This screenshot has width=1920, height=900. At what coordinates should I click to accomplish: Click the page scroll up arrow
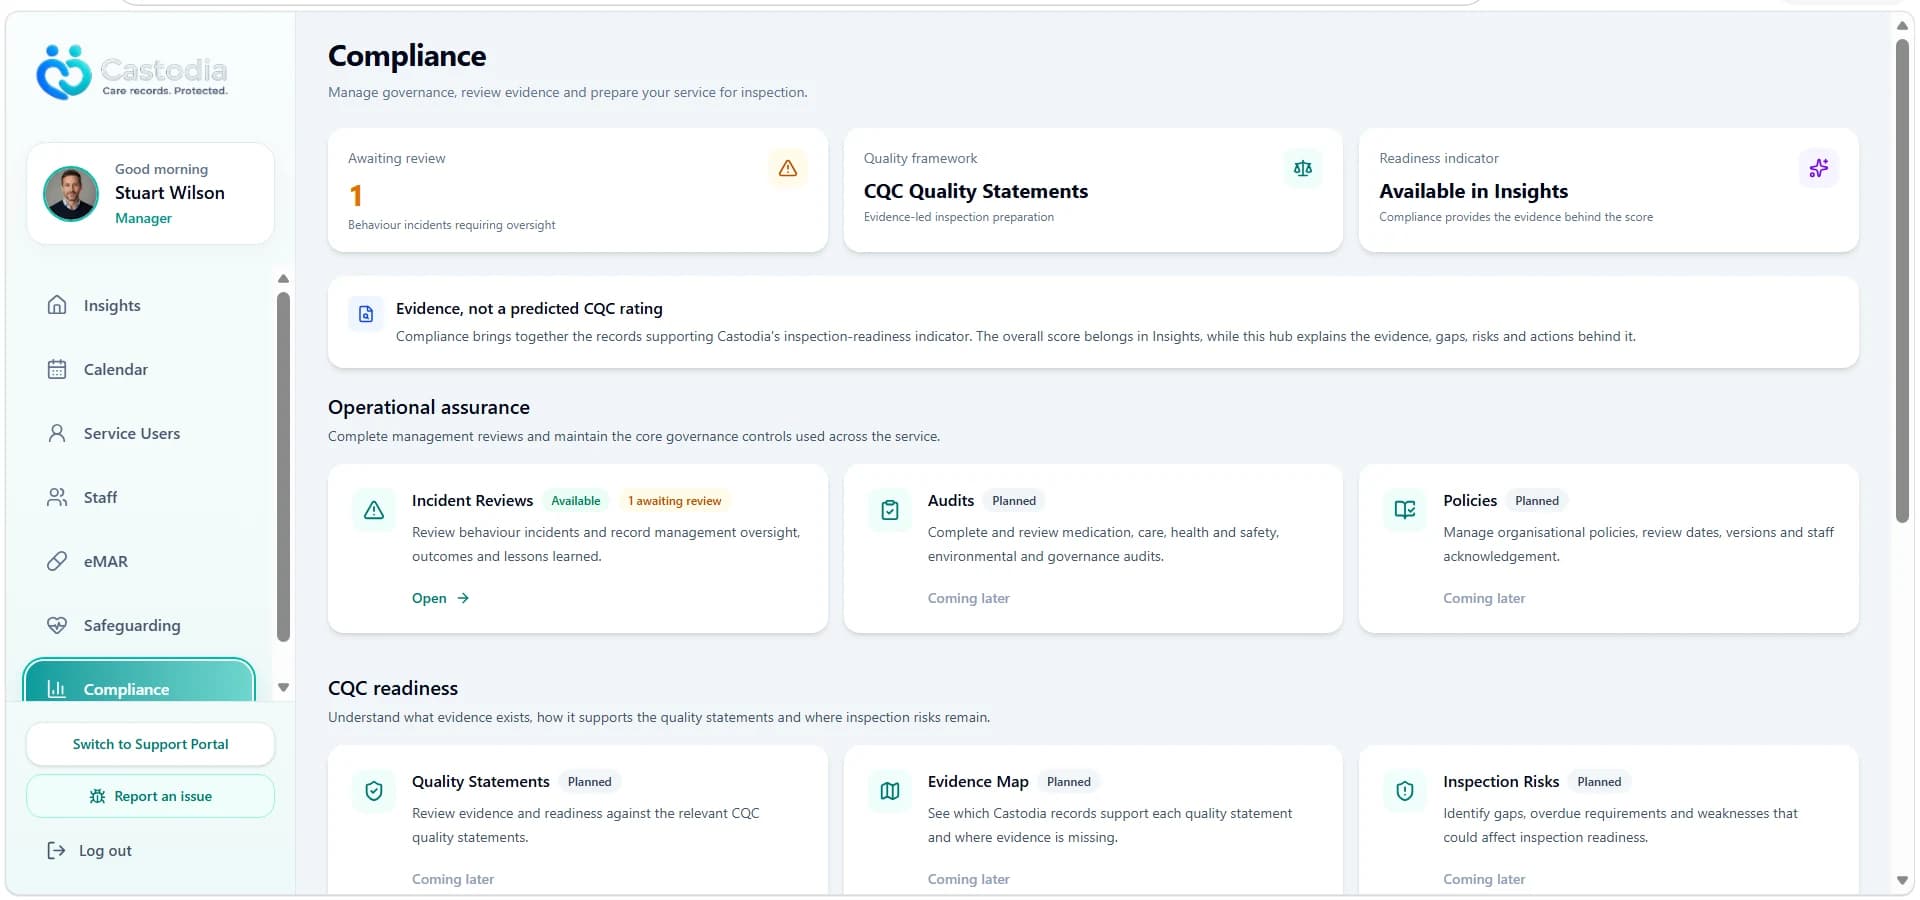(x=1902, y=26)
